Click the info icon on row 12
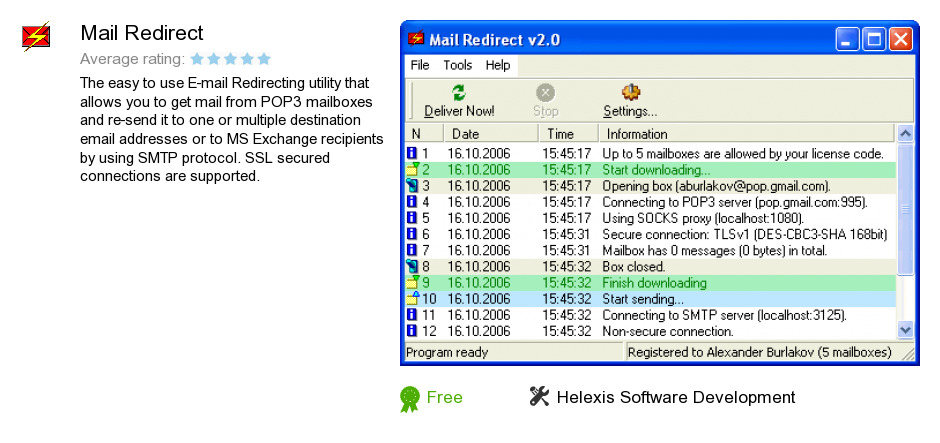Viewport: 940px width, 443px height. point(412,331)
